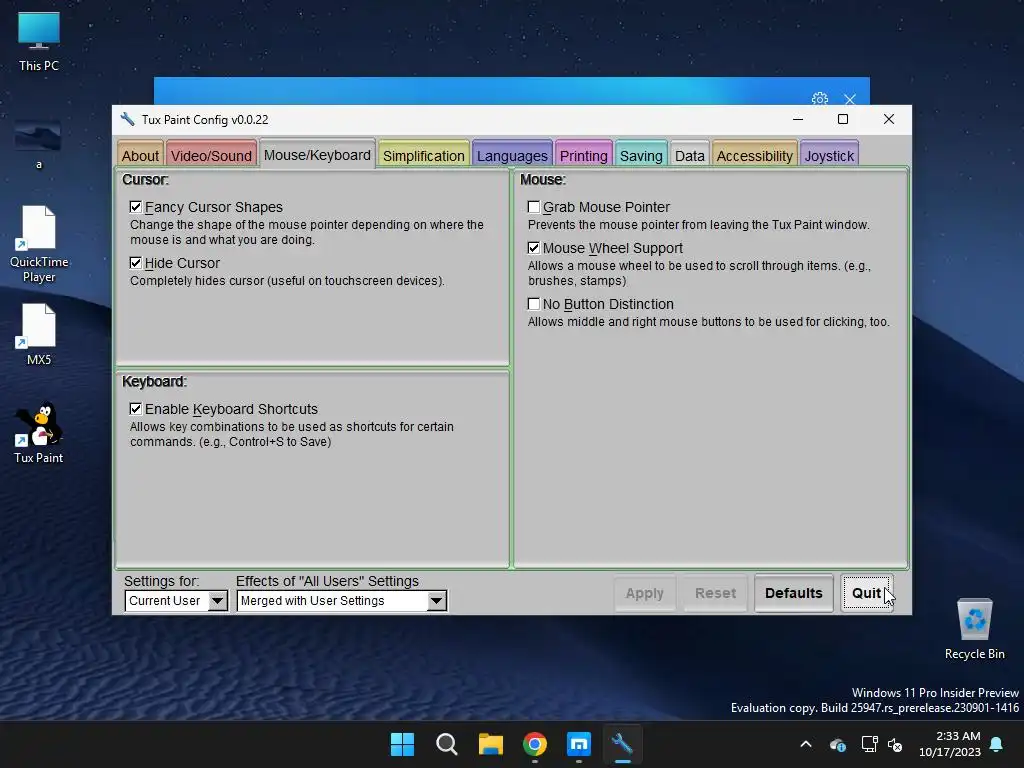Click the gear icon on the blue background window
The image size is (1024, 768).
click(x=820, y=99)
